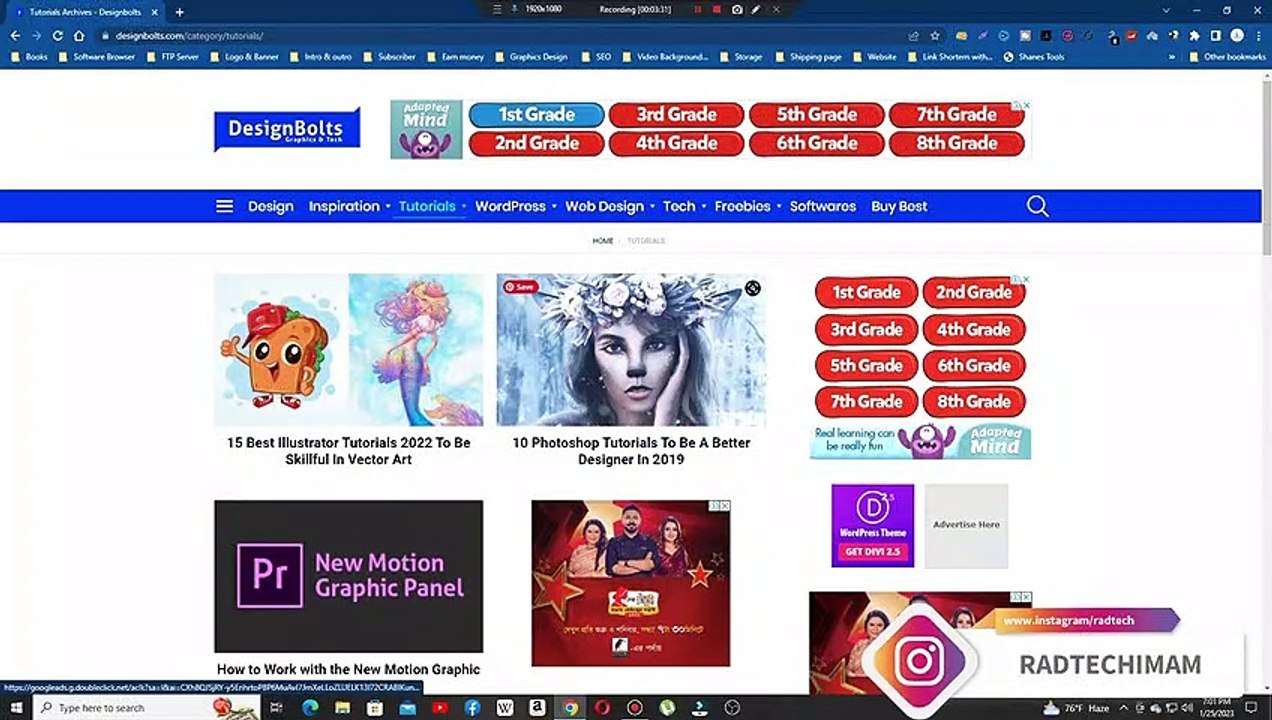Click the browser forward arrow
Screen dimensions: 1272x720
click(x=36, y=36)
